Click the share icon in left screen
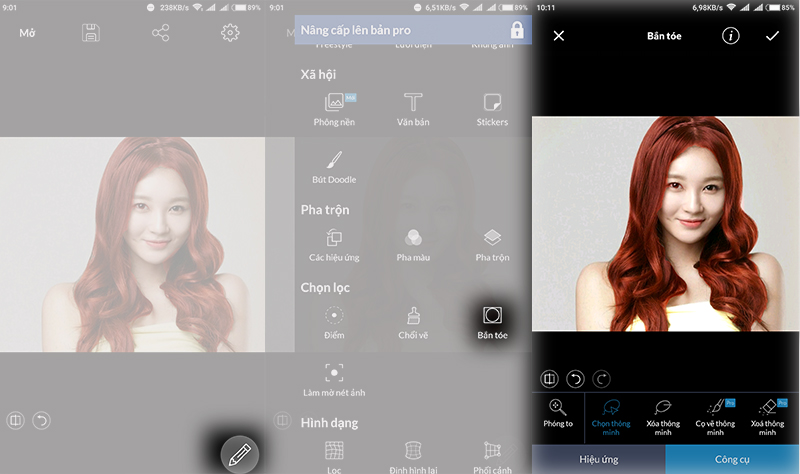Screen dimensions: 800x474 tap(160, 33)
